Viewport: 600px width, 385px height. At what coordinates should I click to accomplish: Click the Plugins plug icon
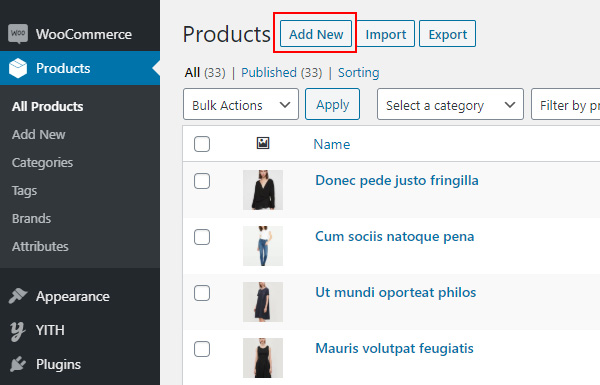18,364
